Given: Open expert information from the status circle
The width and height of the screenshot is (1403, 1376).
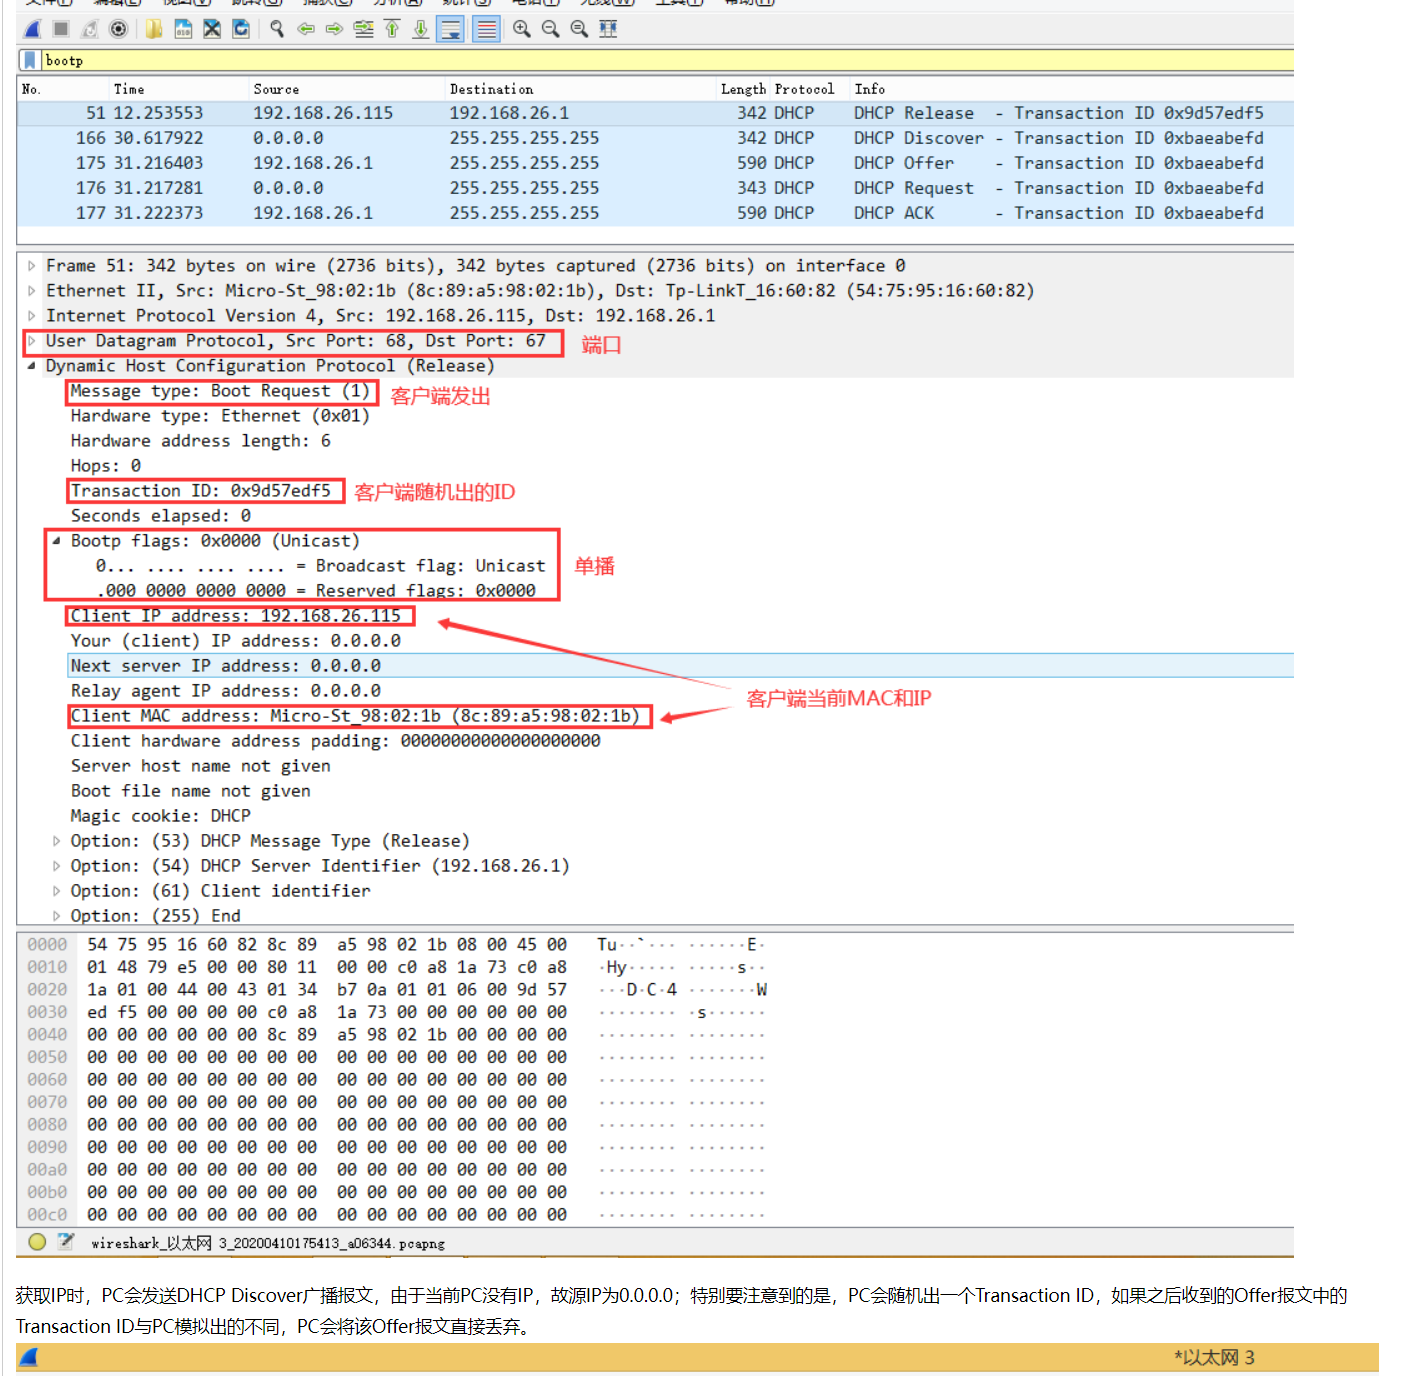Looking at the screenshot, I should pos(37,1242).
